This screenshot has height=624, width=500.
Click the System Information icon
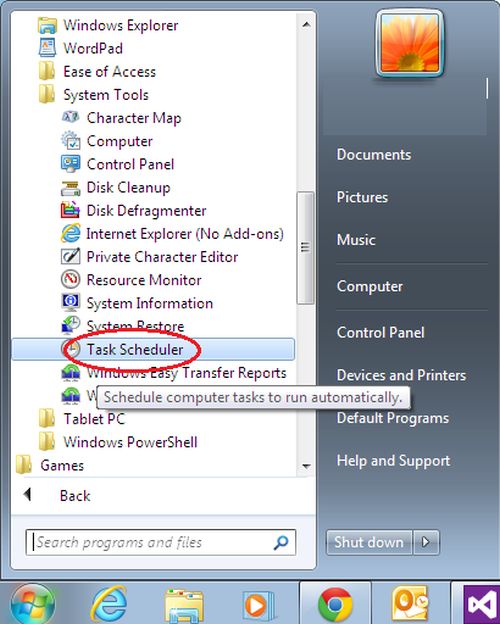[x=70, y=302]
